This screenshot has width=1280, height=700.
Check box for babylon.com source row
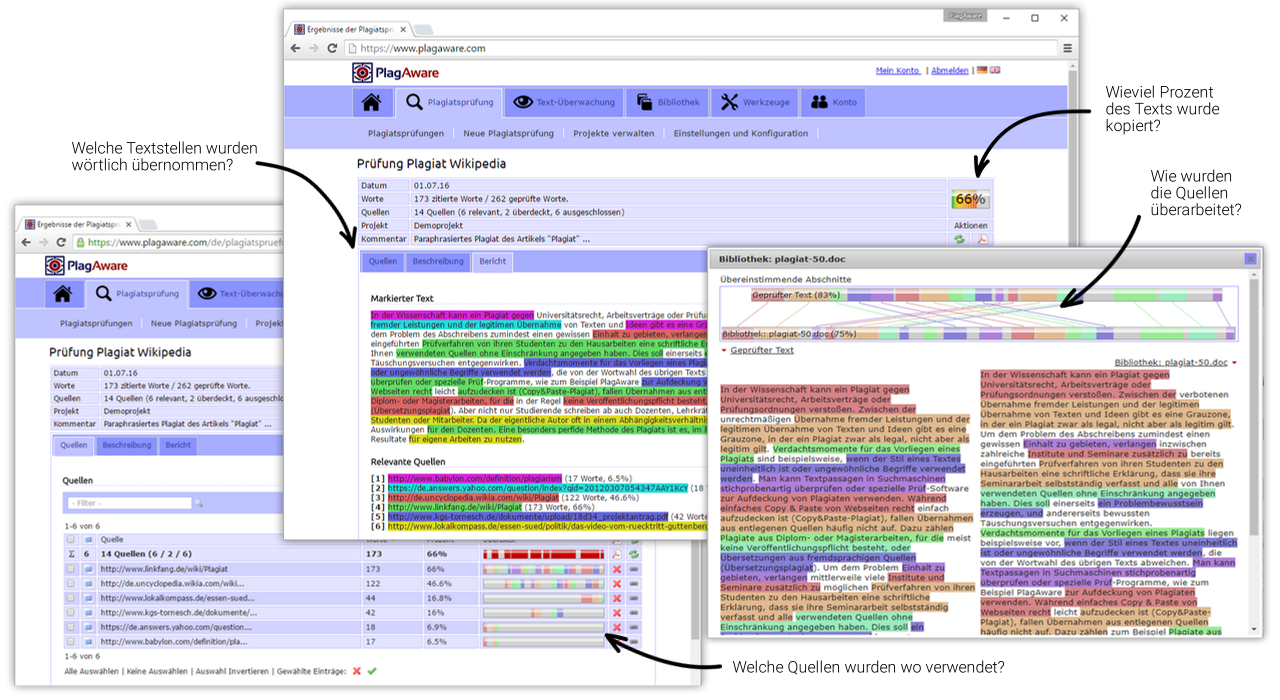70,642
